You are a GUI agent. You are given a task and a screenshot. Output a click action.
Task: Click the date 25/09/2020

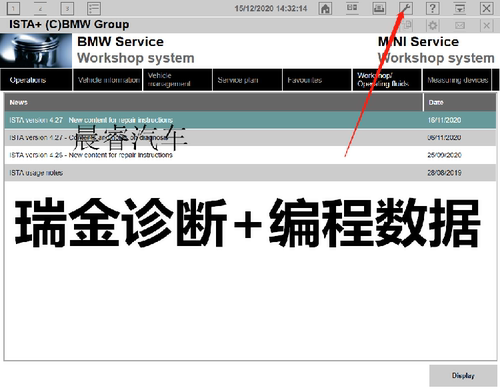click(x=444, y=155)
